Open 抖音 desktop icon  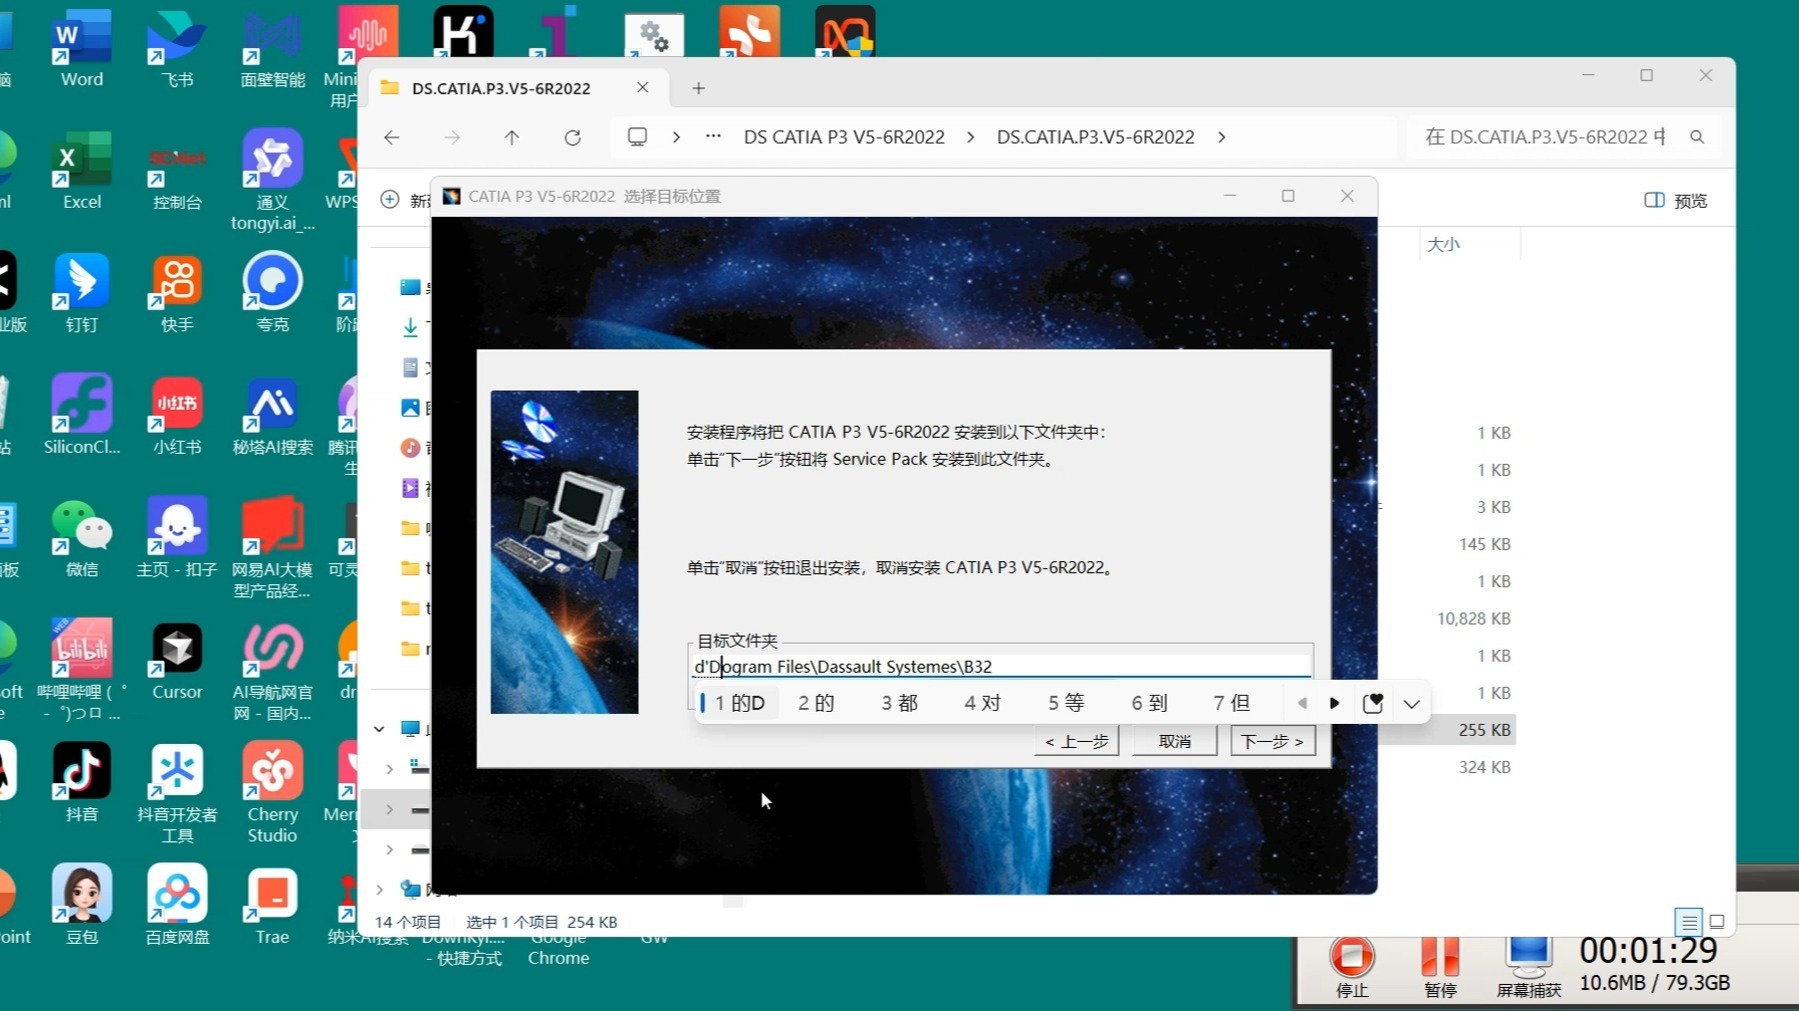pyautogui.click(x=82, y=783)
